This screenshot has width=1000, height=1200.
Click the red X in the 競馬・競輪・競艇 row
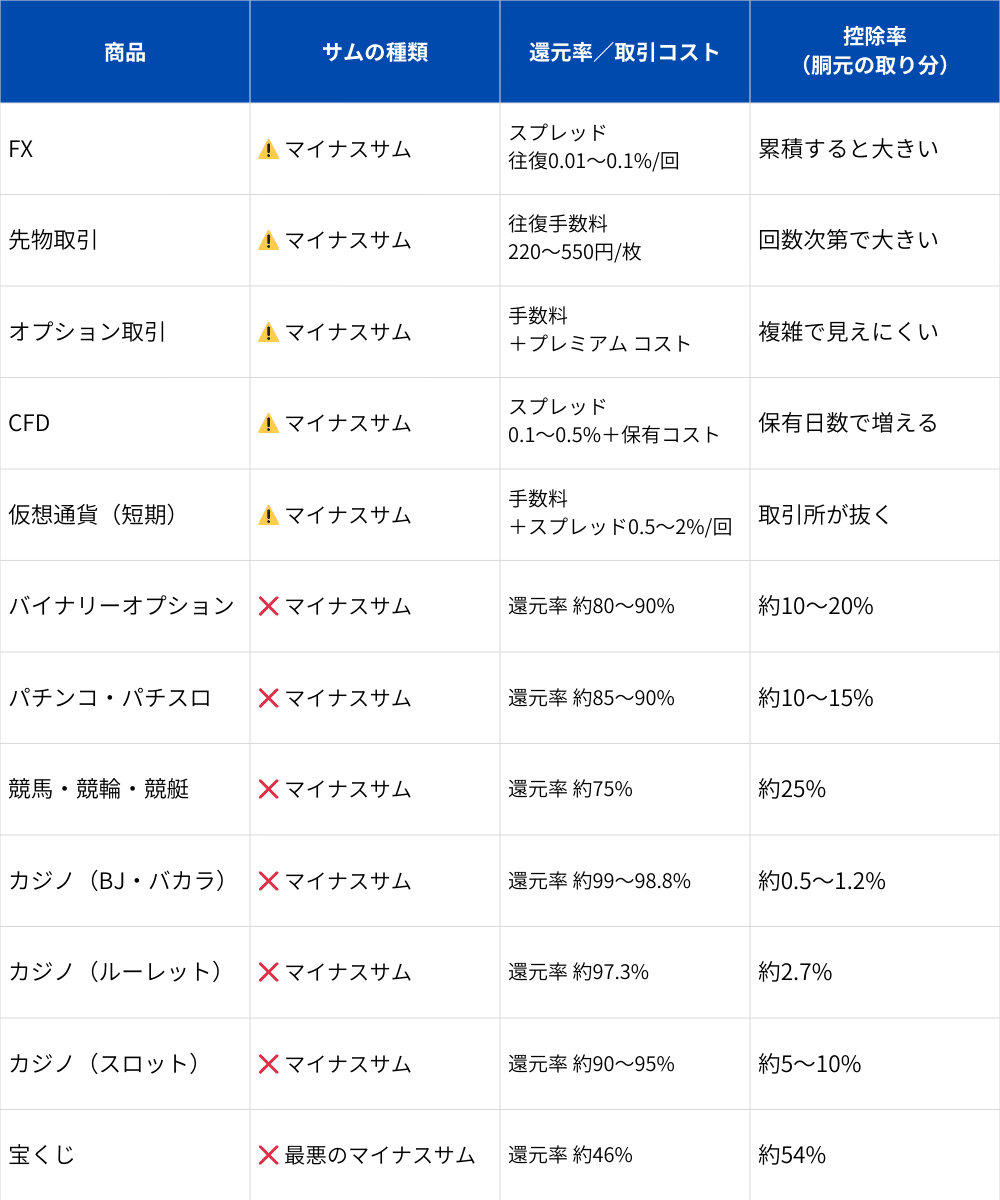[x=268, y=789]
